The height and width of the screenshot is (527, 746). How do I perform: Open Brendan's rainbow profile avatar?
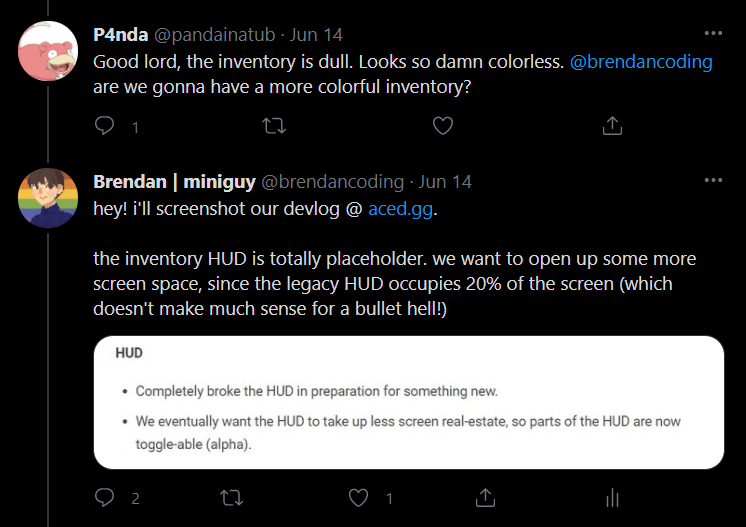point(48,197)
